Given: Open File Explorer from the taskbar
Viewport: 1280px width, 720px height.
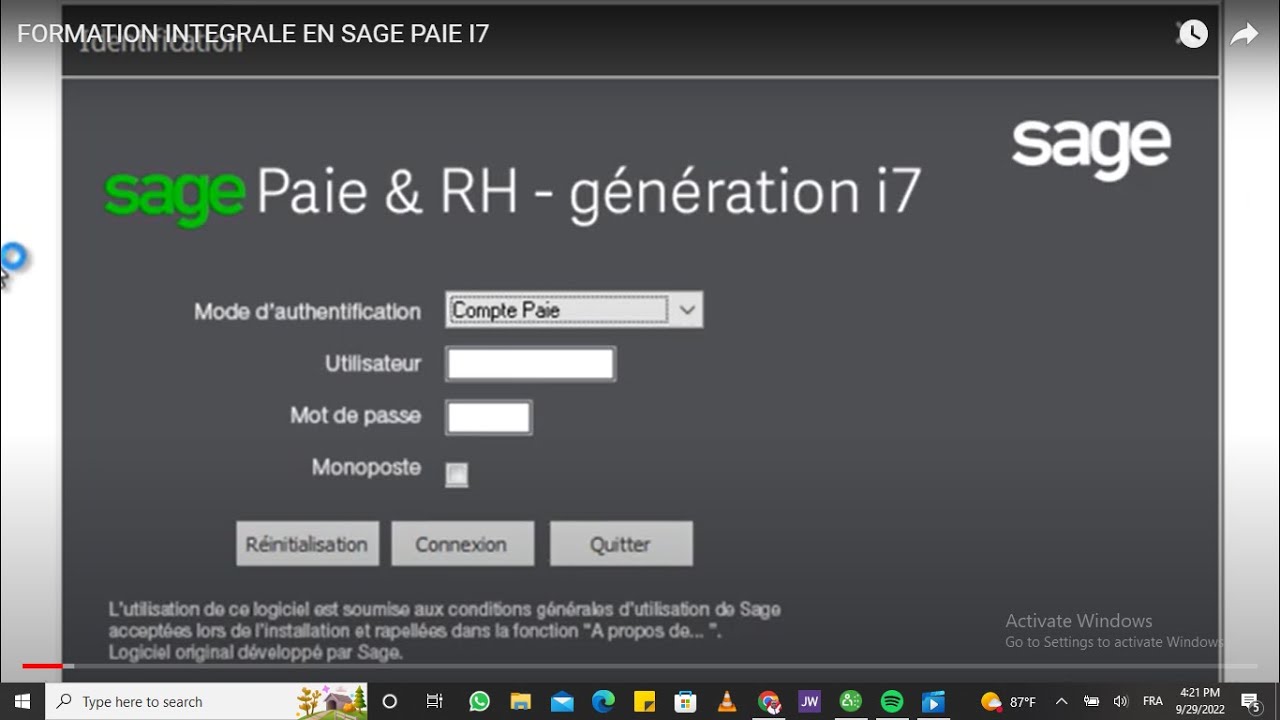Looking at the screenshot, I should tap(520, 701).
